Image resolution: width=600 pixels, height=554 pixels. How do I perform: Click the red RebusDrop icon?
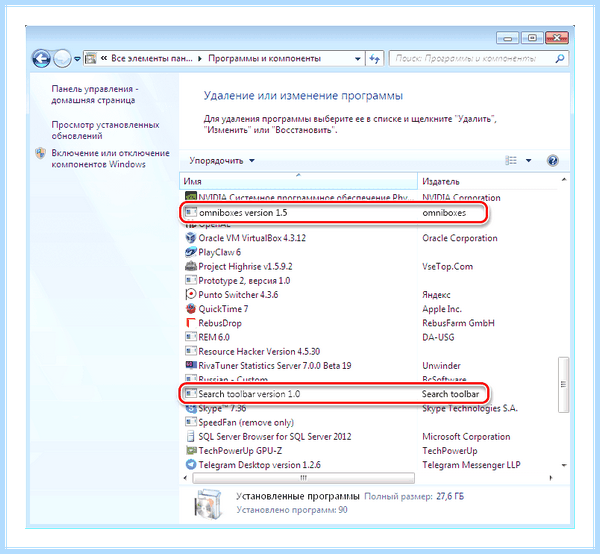(191, 323)
